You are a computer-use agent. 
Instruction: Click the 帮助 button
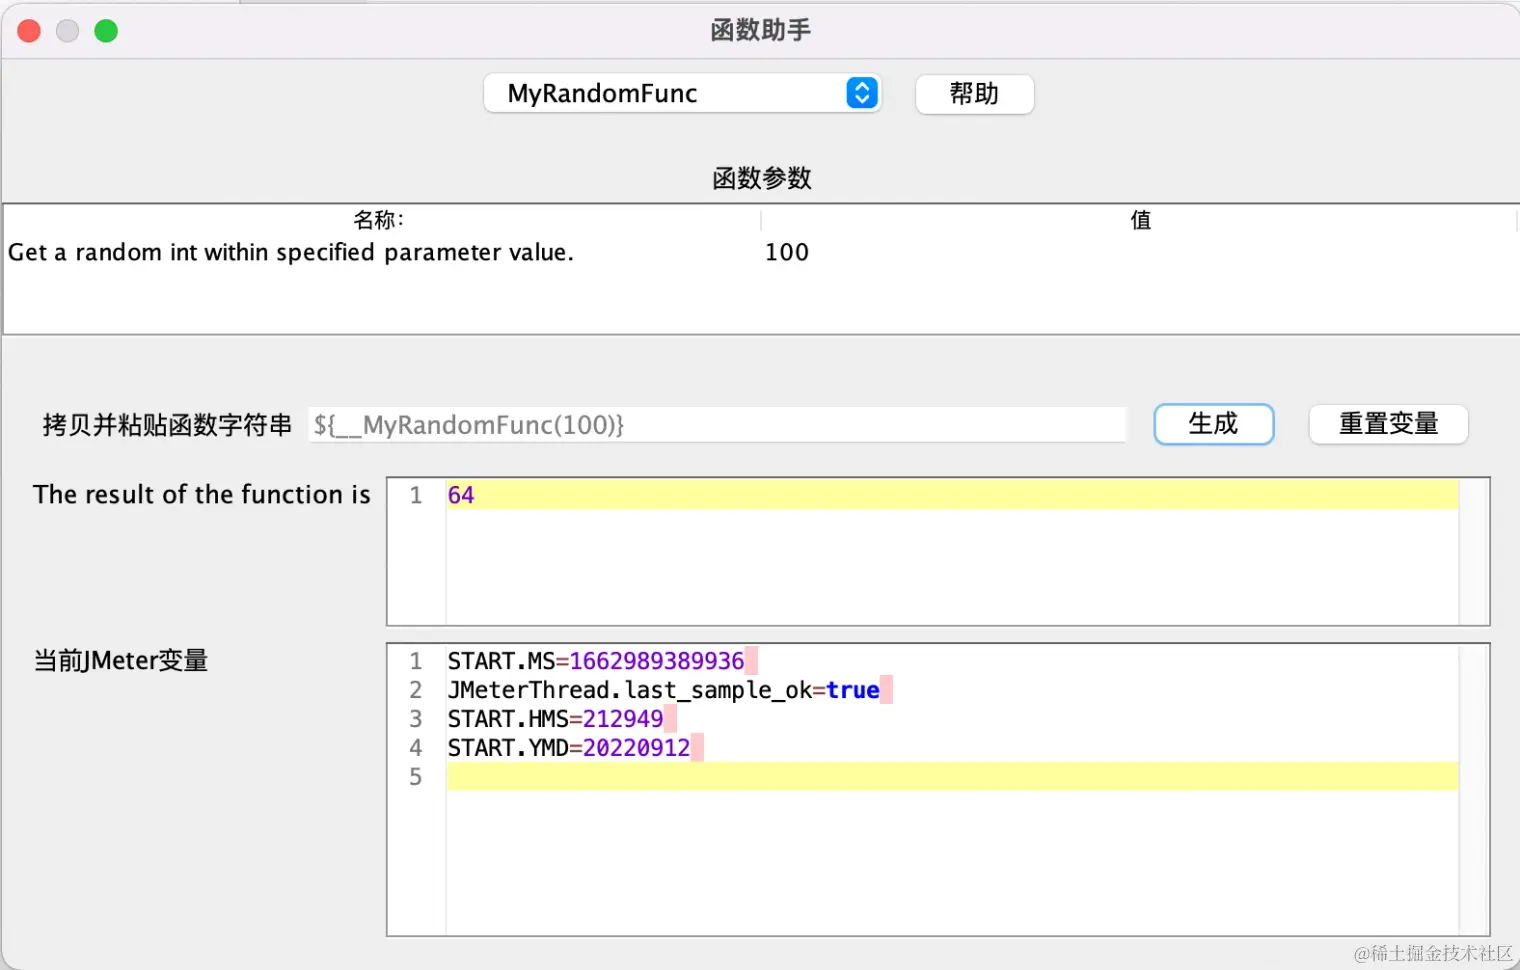tap(974, 94)
